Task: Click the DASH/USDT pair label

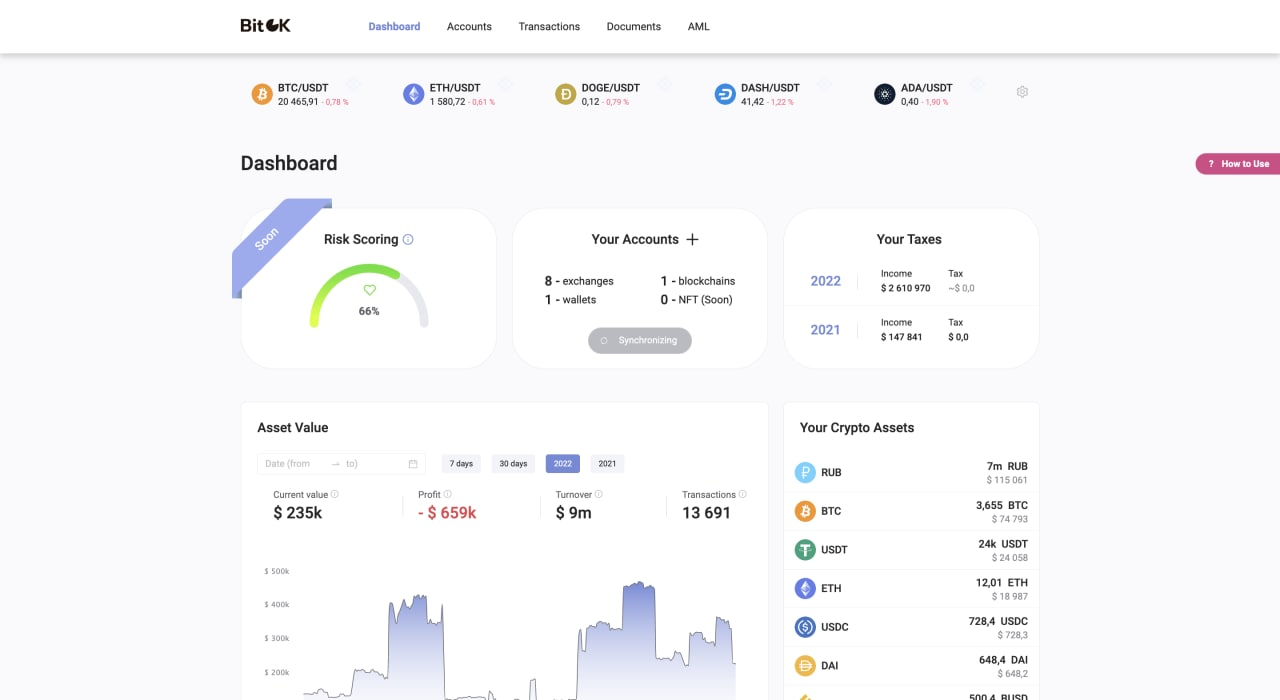Action: [770, 88]
